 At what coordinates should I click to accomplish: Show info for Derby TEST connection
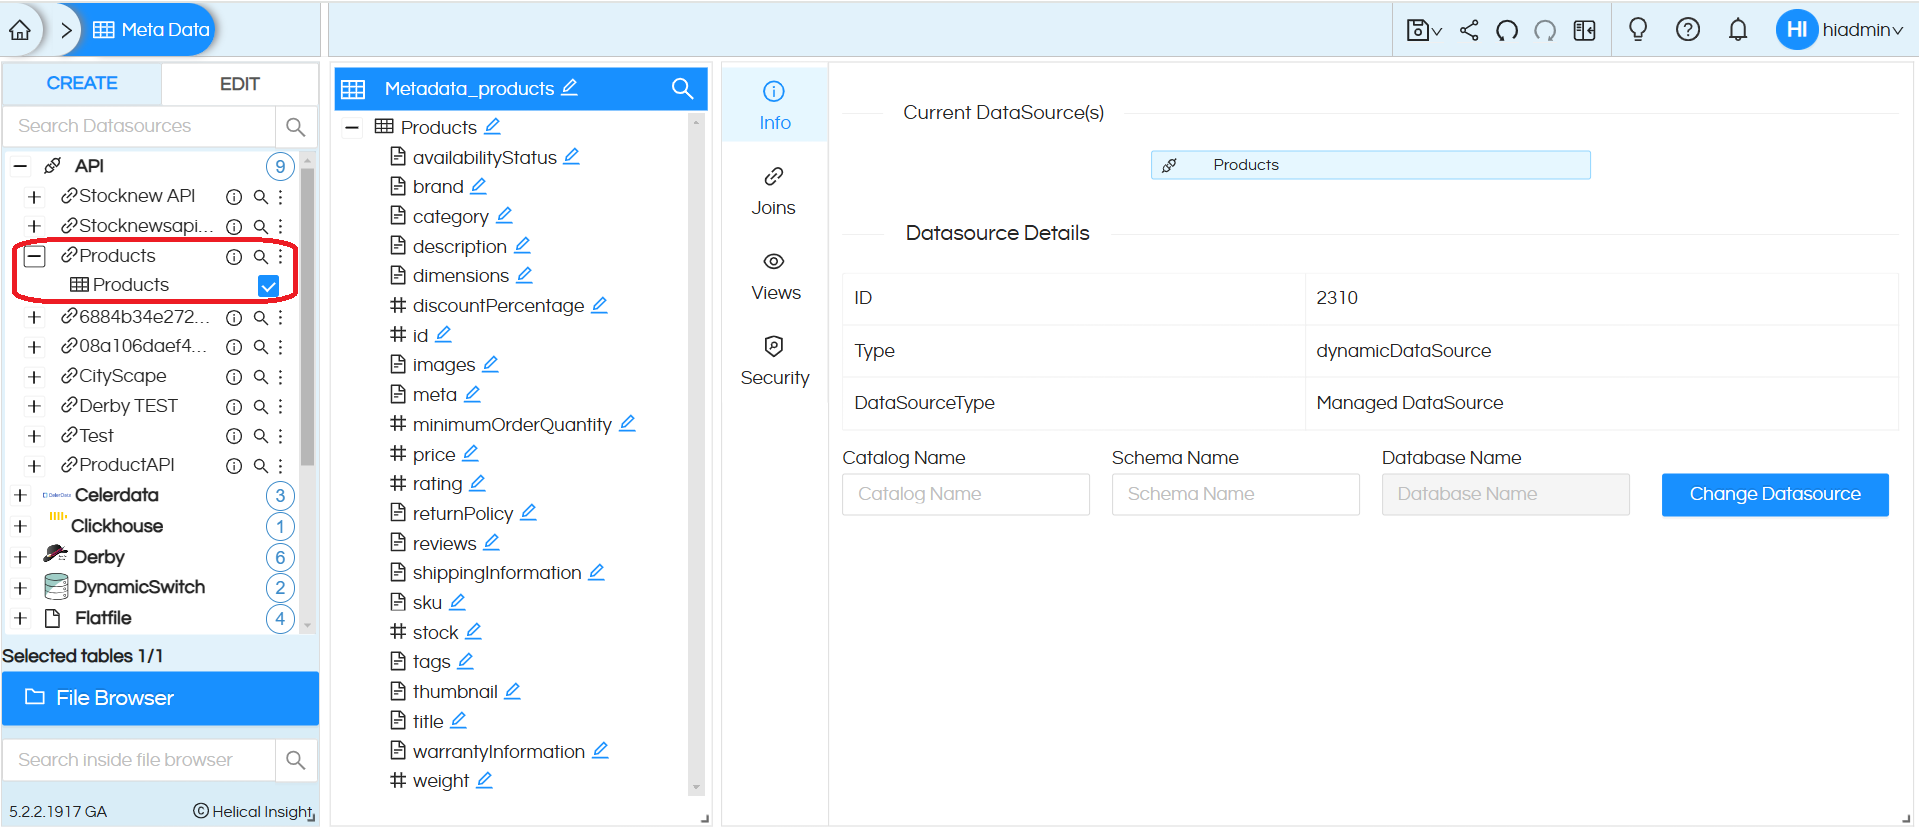point(234,407)
